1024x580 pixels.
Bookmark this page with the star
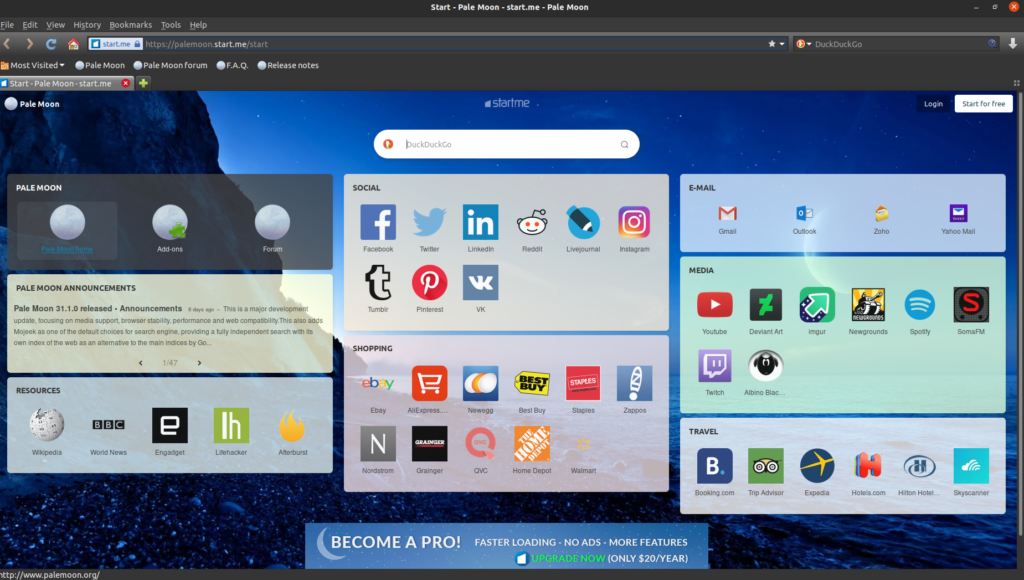772,44
